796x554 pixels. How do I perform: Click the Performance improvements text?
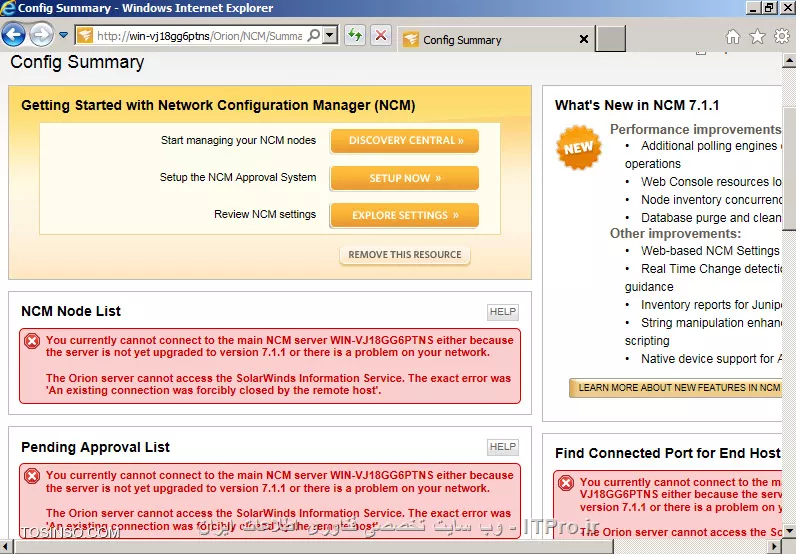[695, 129]
